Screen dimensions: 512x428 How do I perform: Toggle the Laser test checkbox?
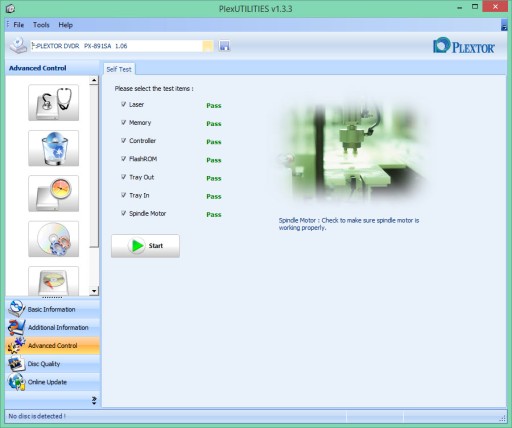pos(124,104)
